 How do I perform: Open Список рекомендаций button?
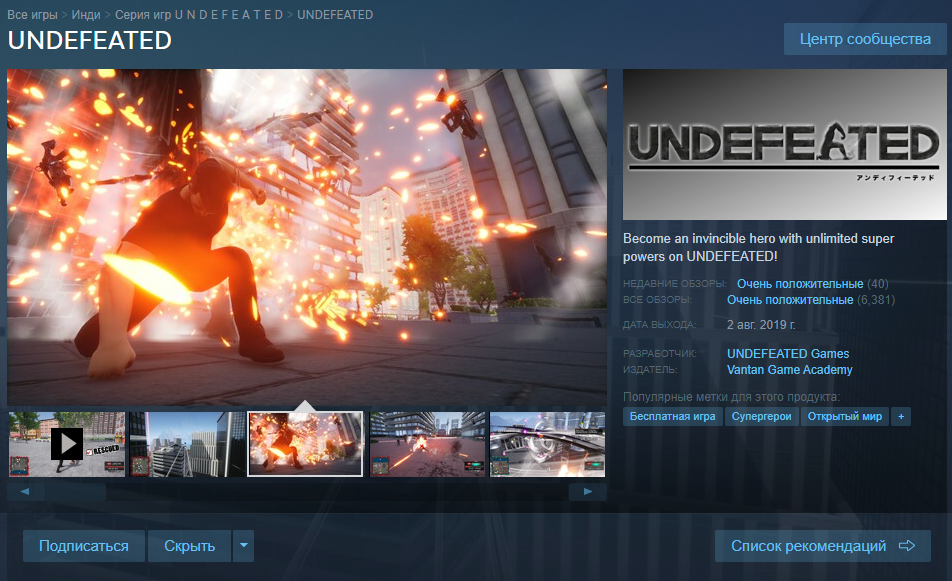pyautogui.click(x=823, y=546)
